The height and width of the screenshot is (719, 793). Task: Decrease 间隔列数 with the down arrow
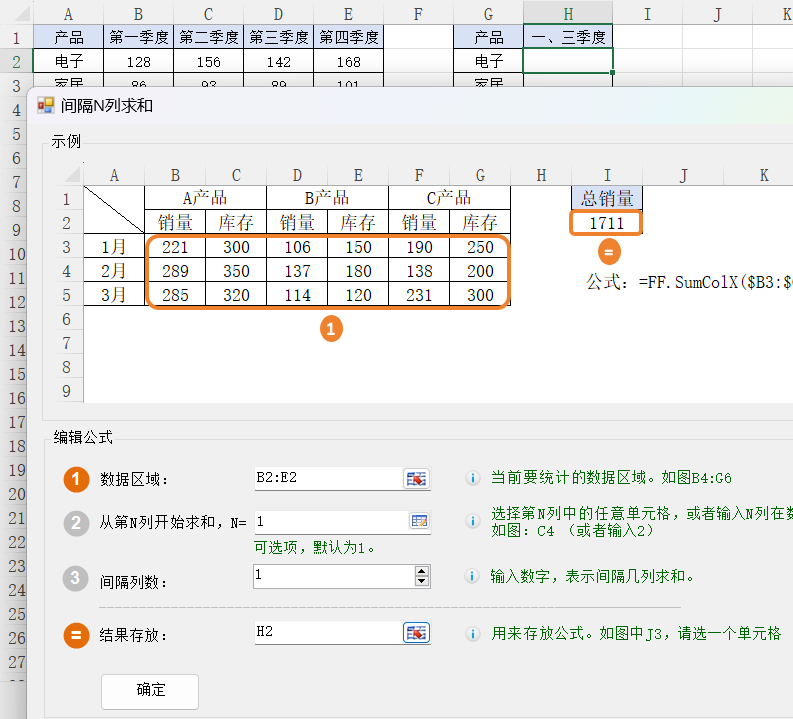pyautogui.click(x=421, y=581)
